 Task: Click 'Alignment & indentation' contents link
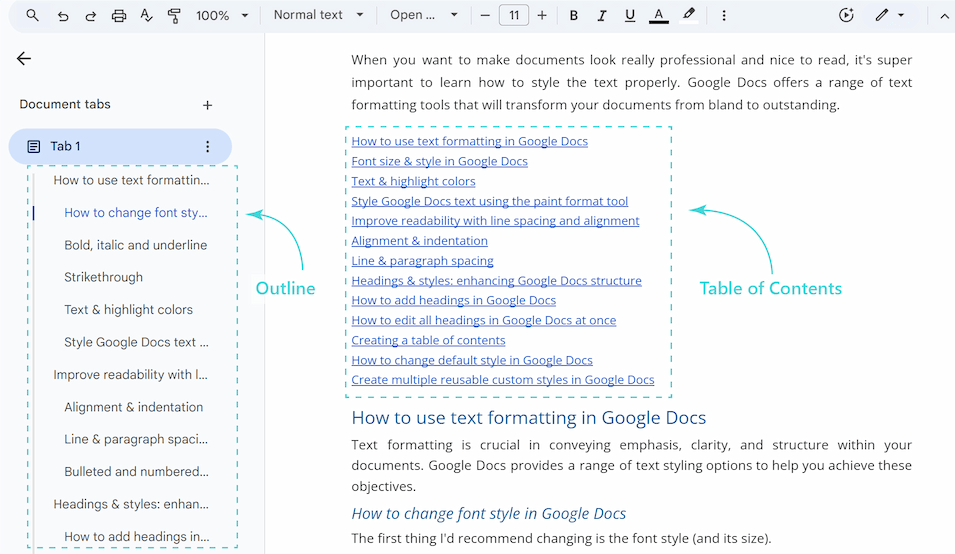click(420, 240)
